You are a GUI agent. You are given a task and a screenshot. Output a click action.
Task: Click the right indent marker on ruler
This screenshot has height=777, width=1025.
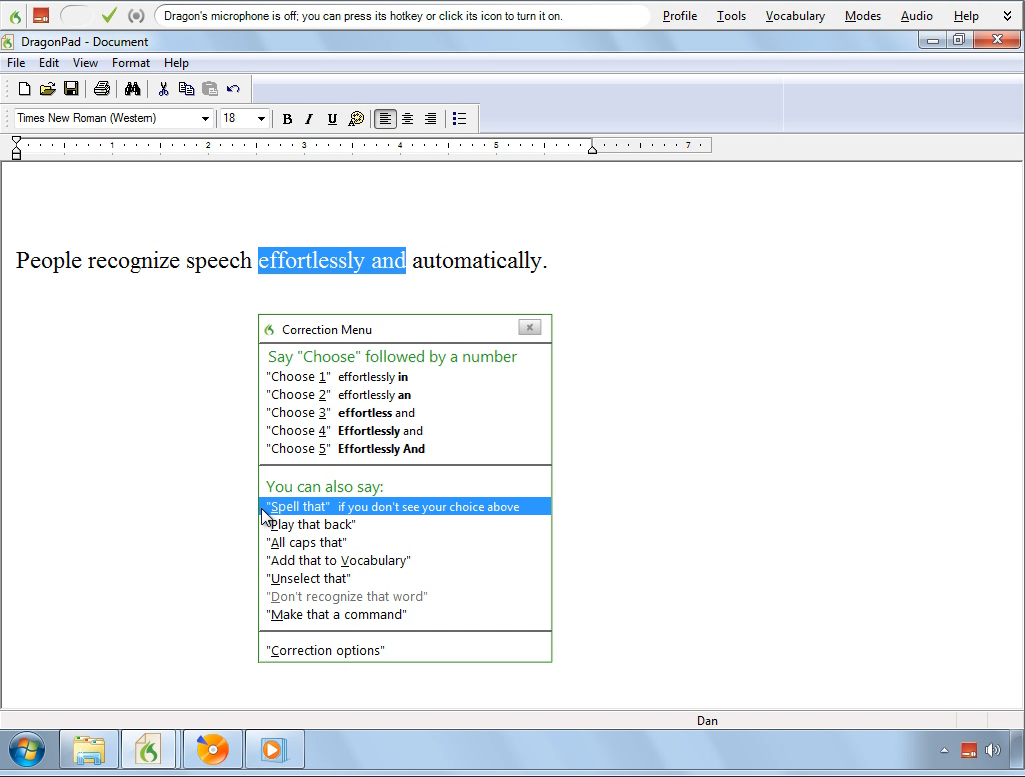592,150
